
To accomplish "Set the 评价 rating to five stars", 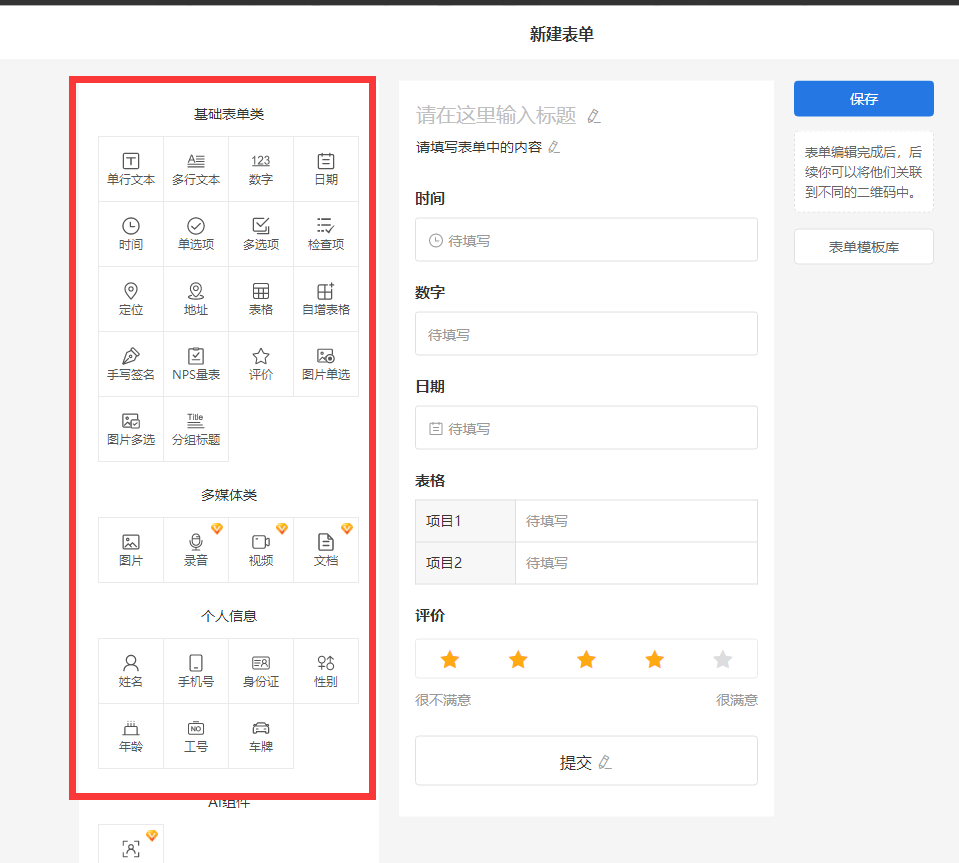I will pyautogui.click(x=723, y=659).
